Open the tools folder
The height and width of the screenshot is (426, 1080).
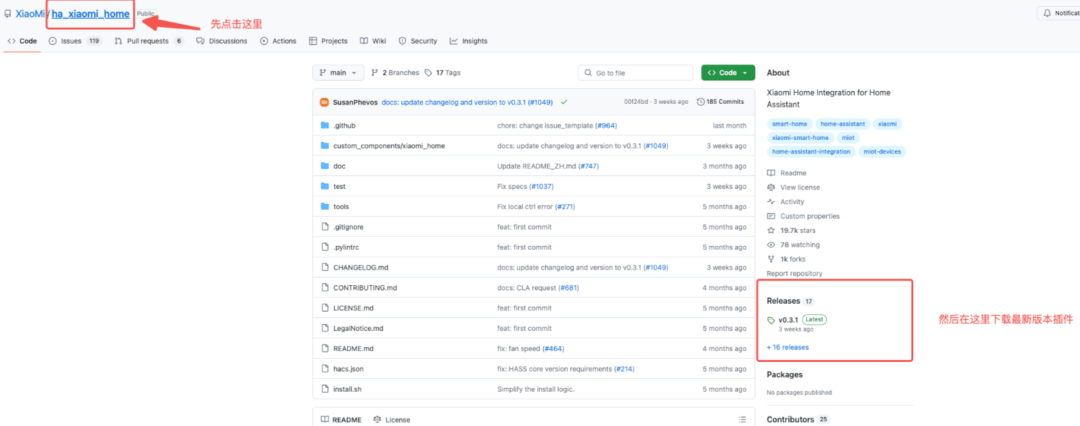pyautogui.click(x=341, y=206)
